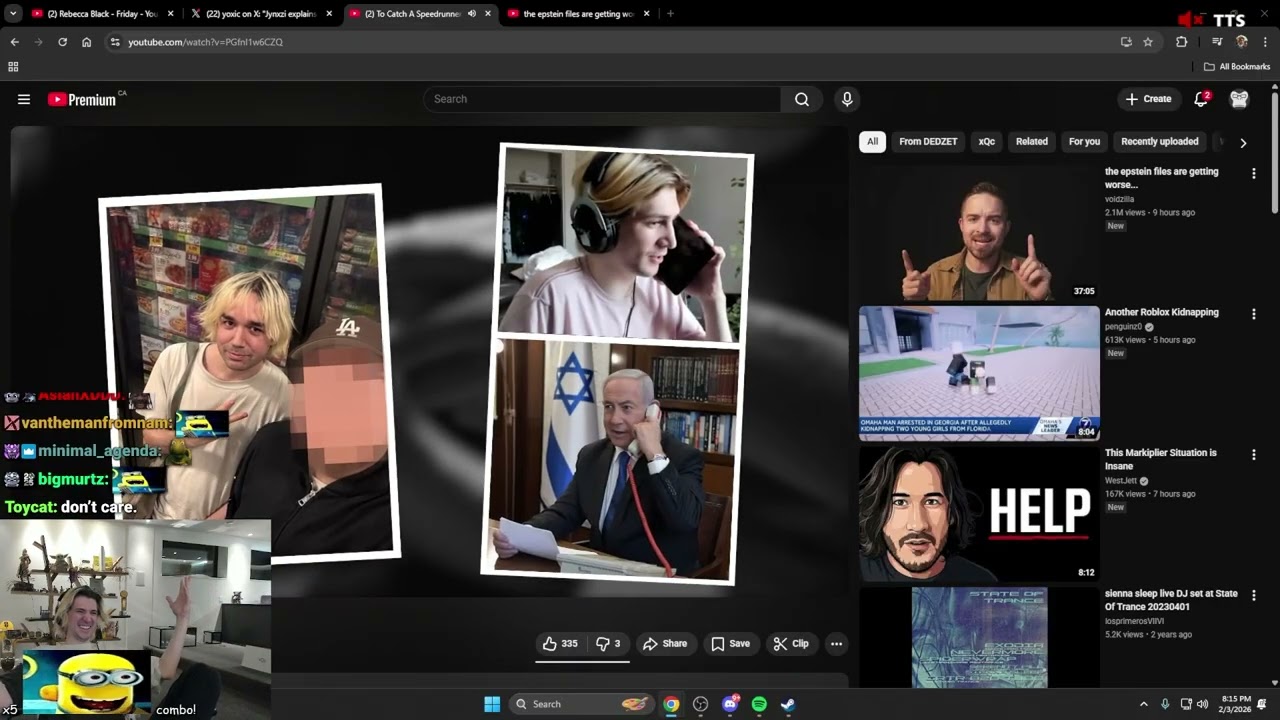Click the taskbar volume icon

1202,704
